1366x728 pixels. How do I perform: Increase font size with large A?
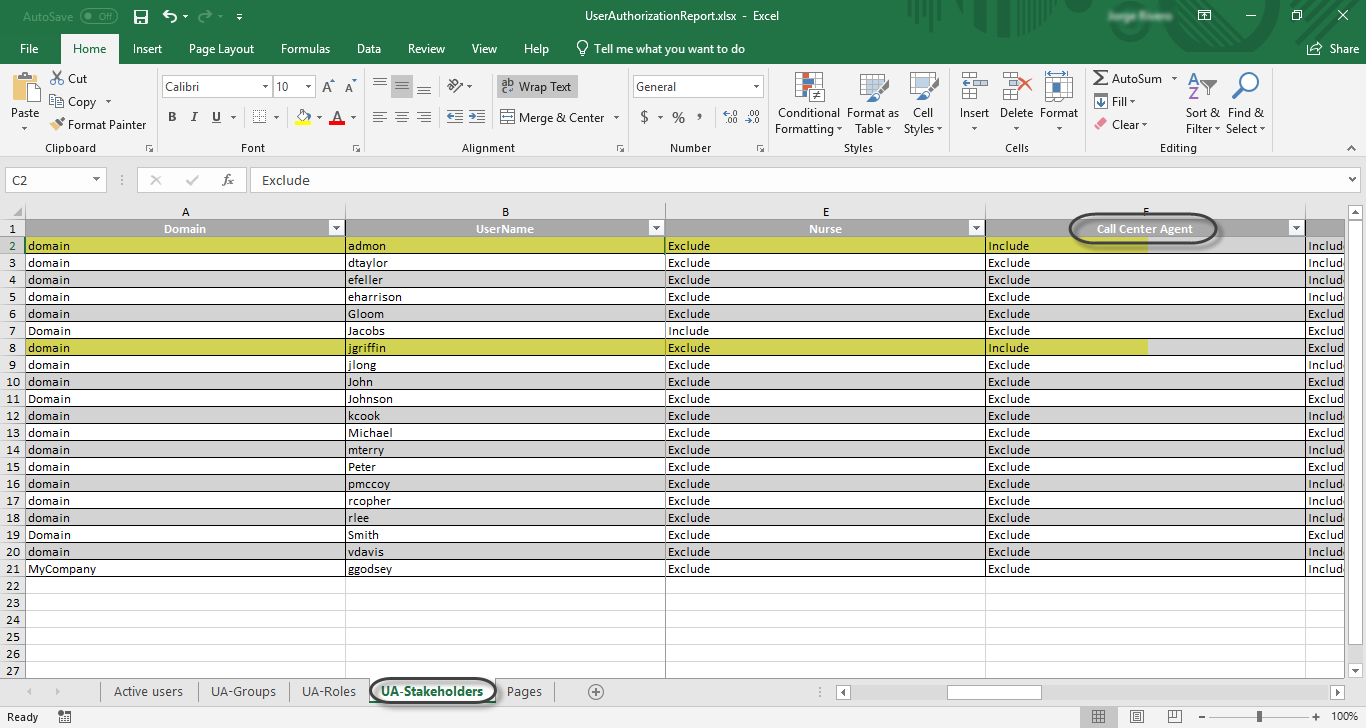(328, 87)
